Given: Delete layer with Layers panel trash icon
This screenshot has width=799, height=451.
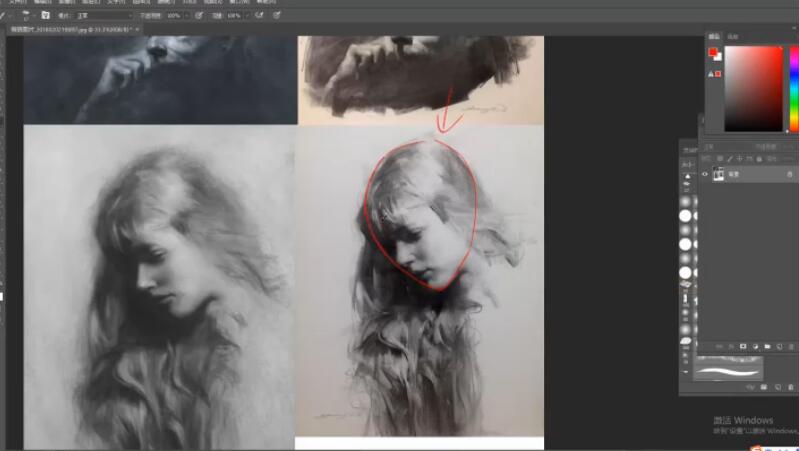Looking at the screenshot, I should [x=791, y=347].
